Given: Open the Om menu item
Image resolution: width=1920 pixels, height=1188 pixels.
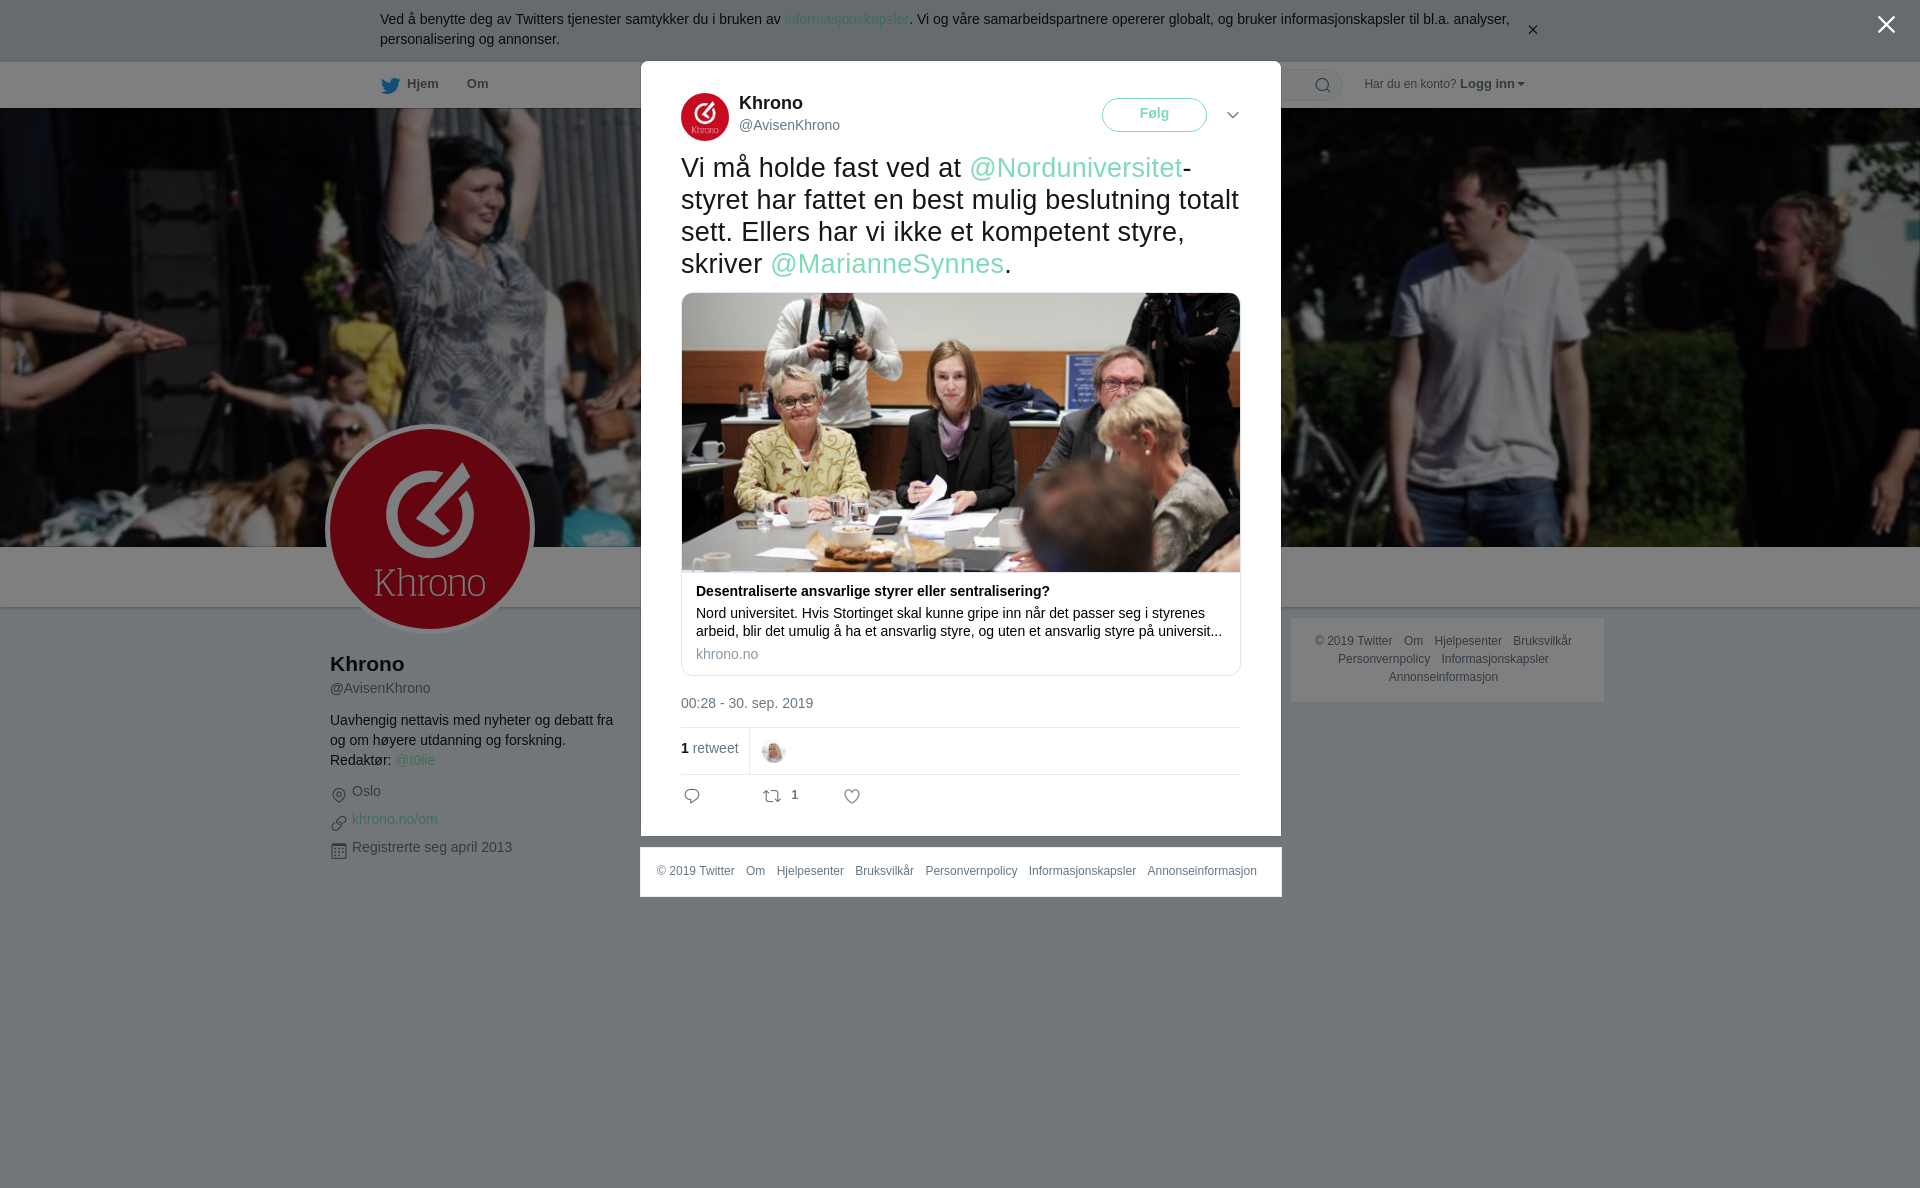Looking at the screenshot, I should (477, 84).
